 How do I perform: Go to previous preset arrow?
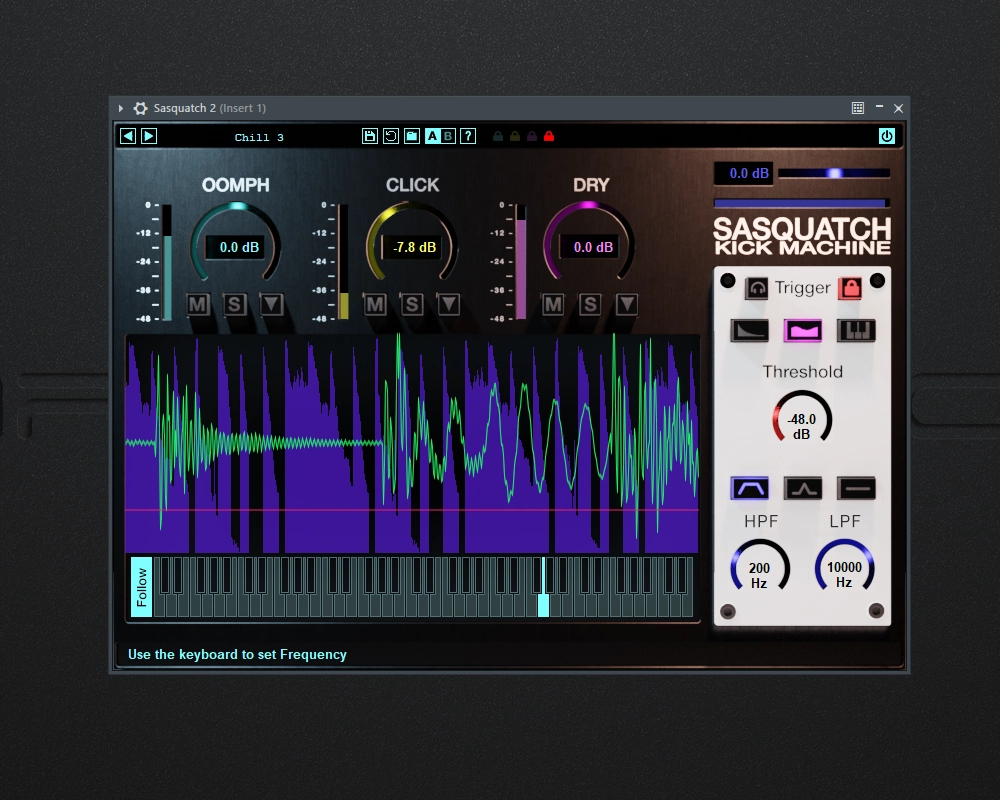pos(128,136)
